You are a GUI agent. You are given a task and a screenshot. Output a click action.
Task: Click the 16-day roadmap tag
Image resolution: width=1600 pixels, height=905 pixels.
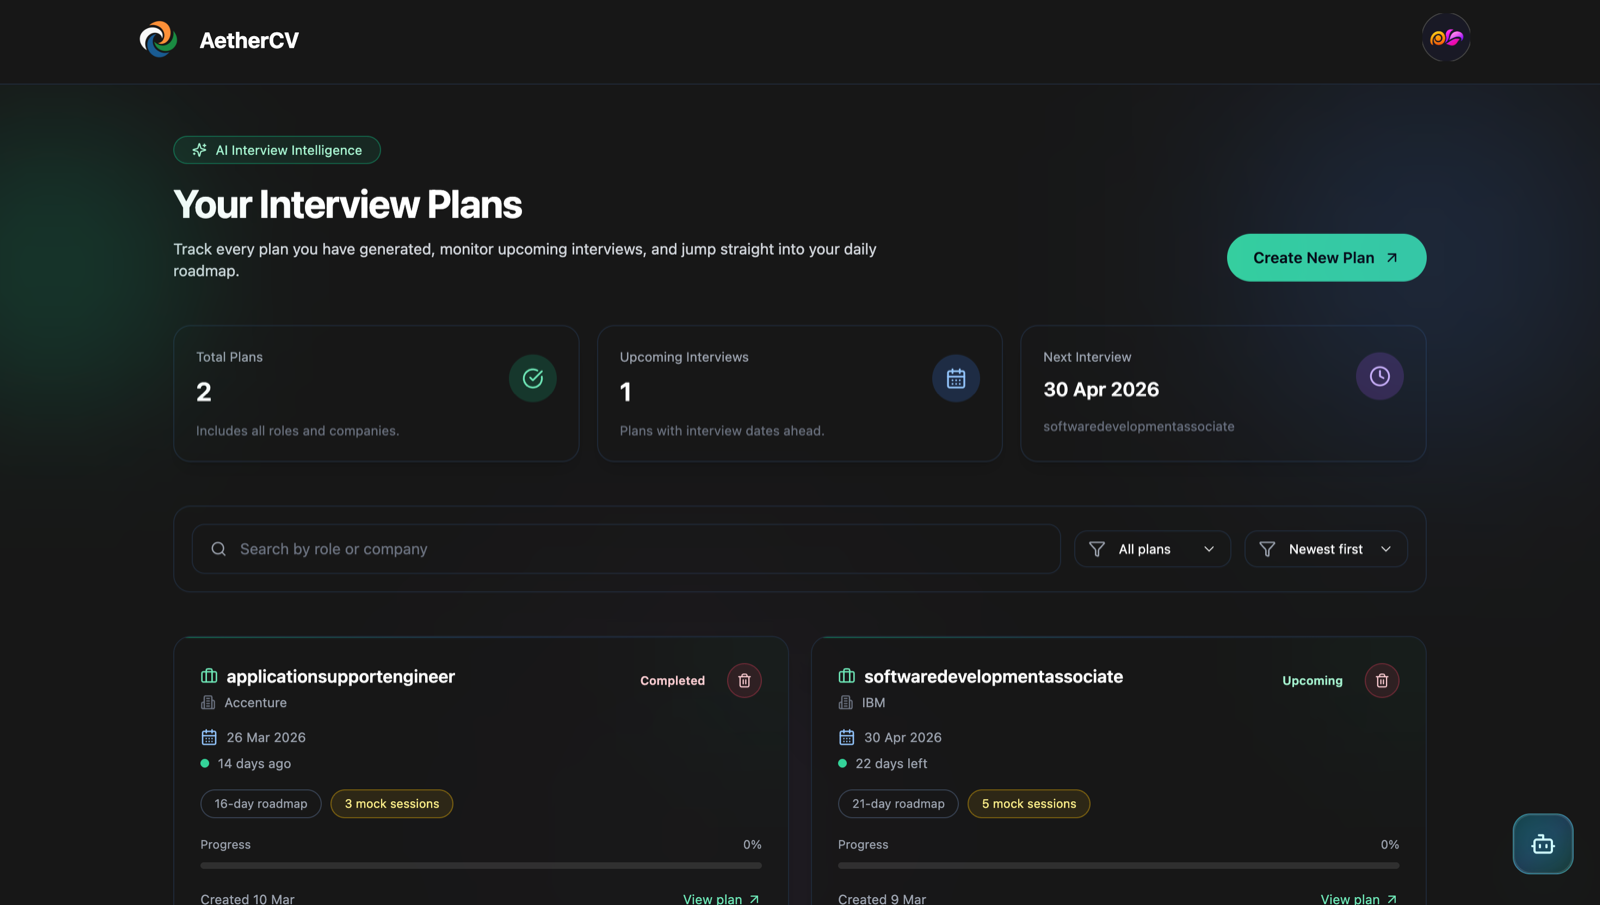point(261,804)
